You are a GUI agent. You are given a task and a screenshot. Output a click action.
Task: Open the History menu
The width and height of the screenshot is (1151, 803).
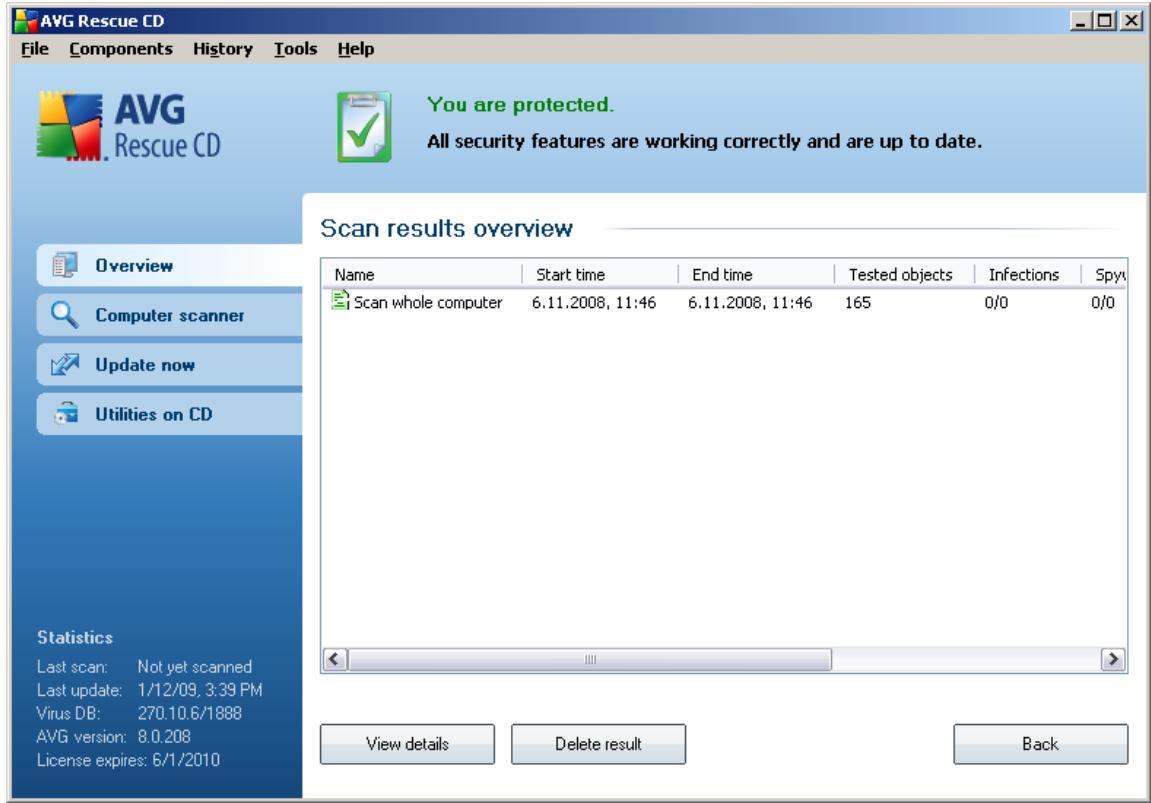point(222,49)
